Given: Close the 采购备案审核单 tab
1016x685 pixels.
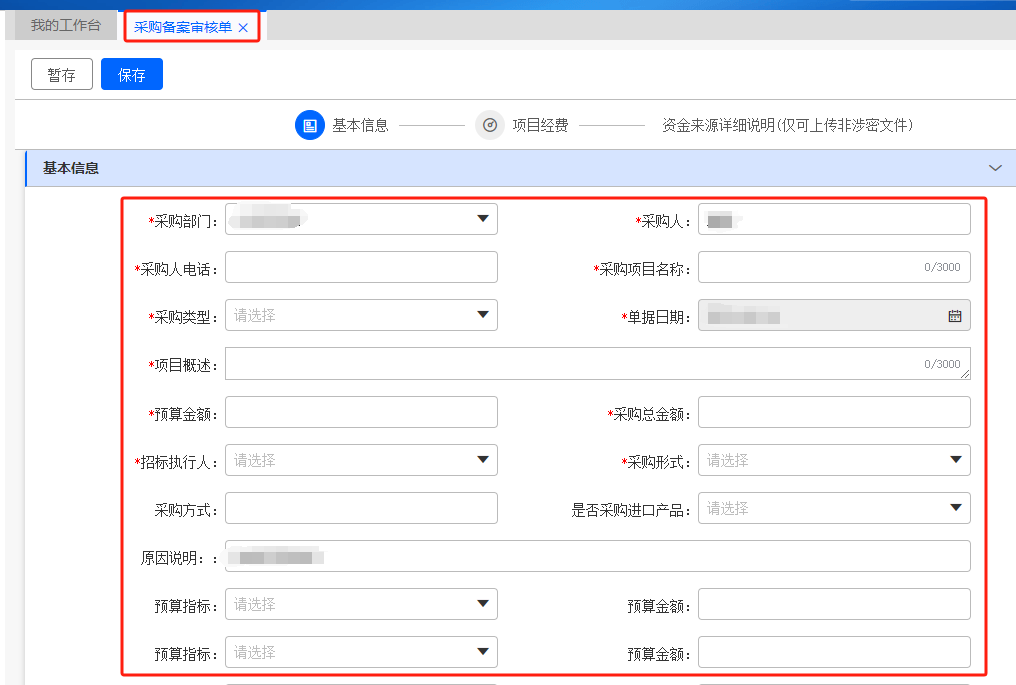Looking at the screenshot, I should click(x=243, y=28).
